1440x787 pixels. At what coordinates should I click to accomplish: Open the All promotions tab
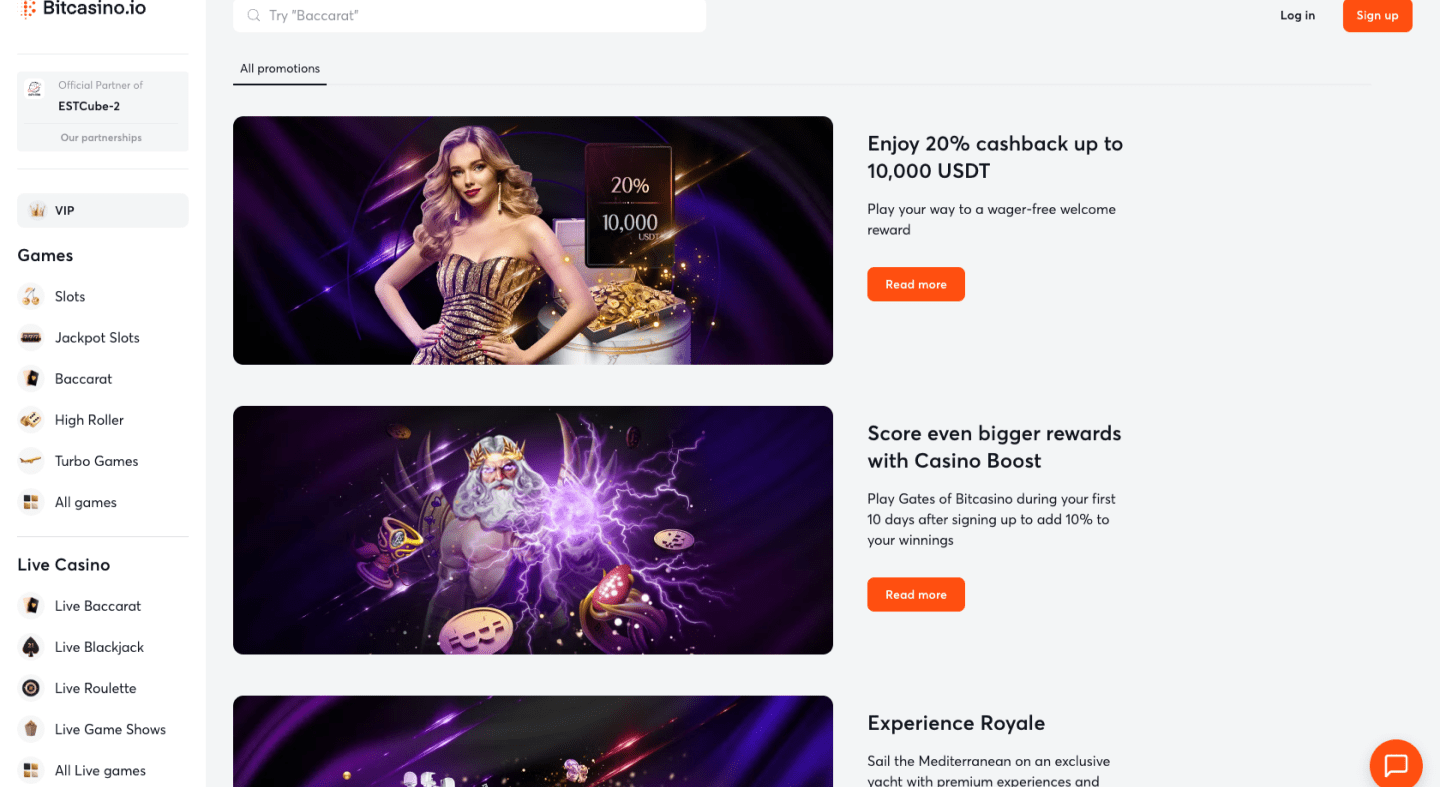[280, 69]
